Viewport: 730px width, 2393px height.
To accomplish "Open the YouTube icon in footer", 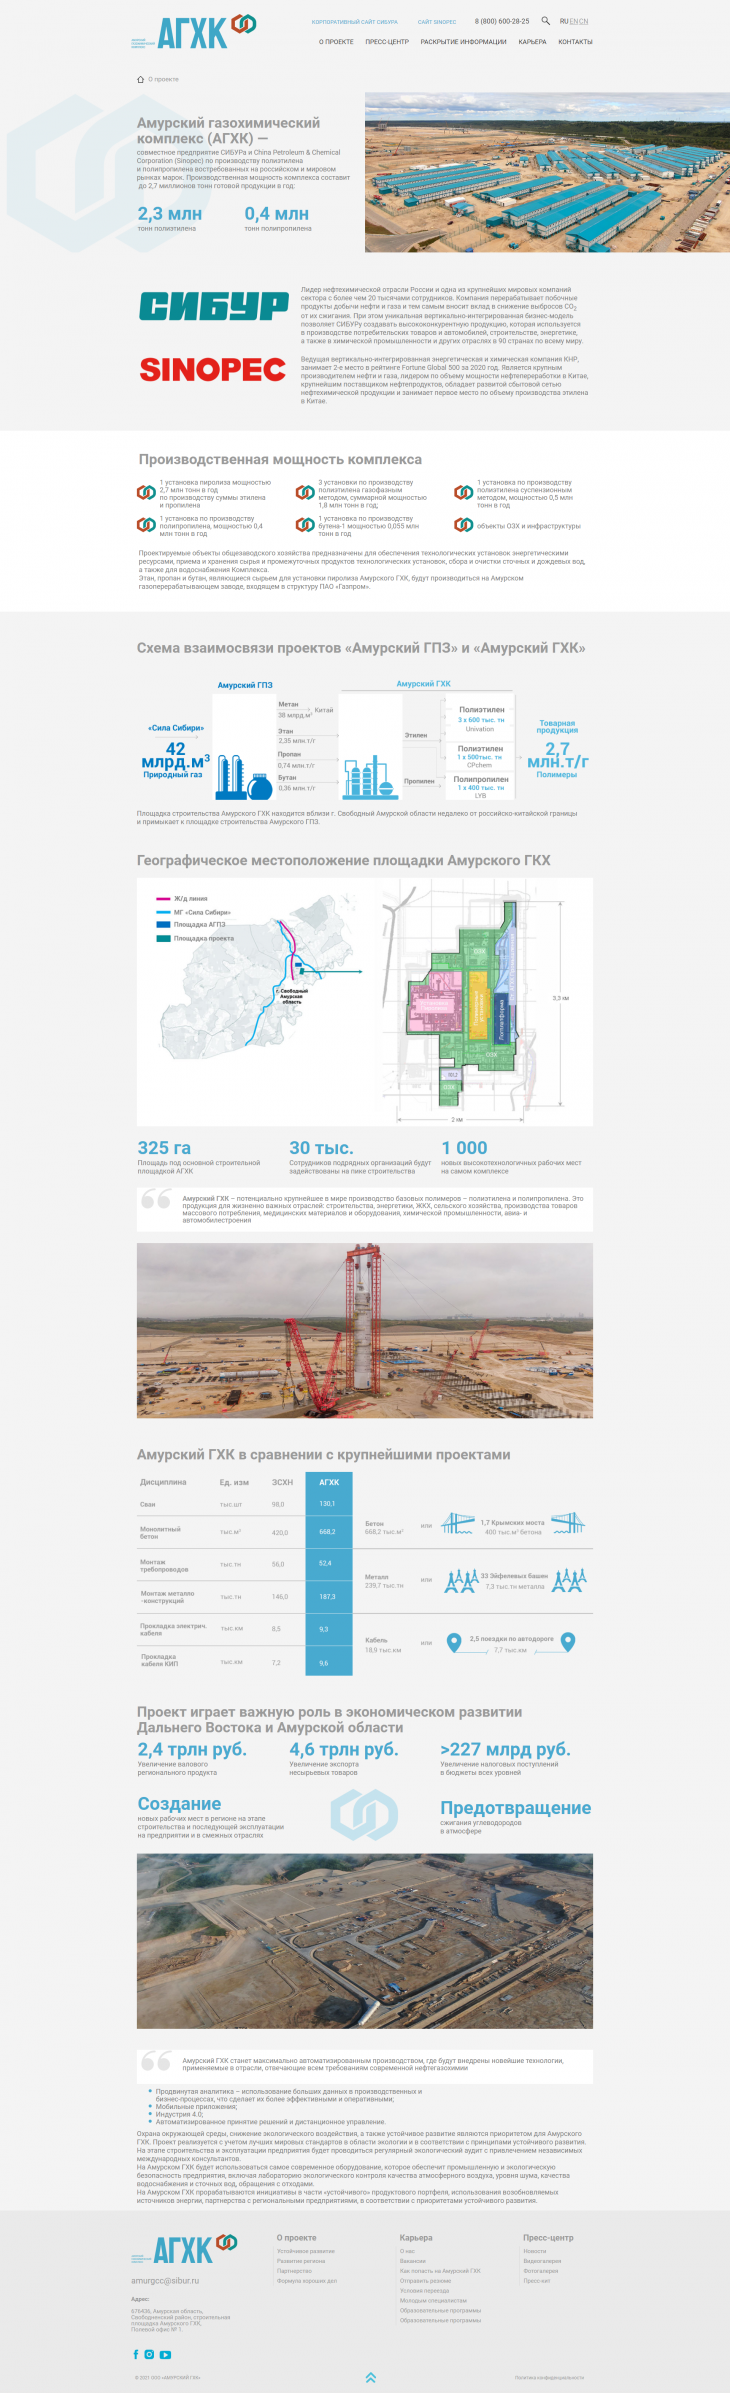I will click(165, 2354).
